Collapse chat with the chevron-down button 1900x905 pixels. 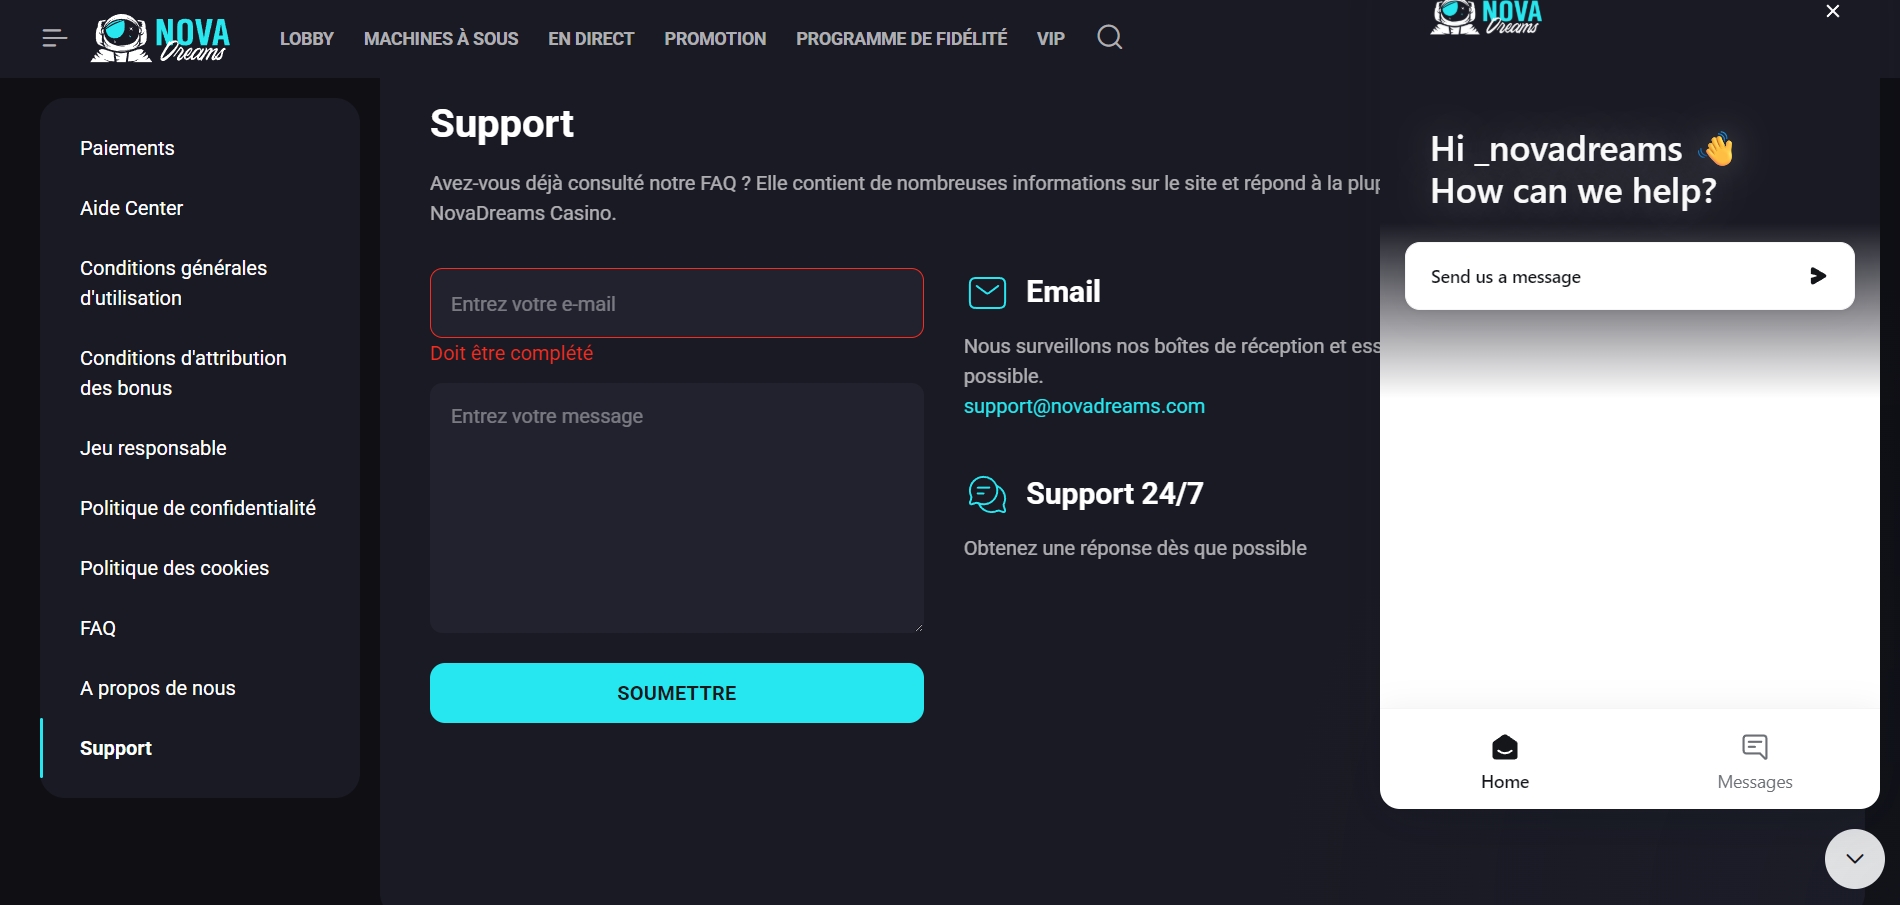click(x=1854, y=858)
